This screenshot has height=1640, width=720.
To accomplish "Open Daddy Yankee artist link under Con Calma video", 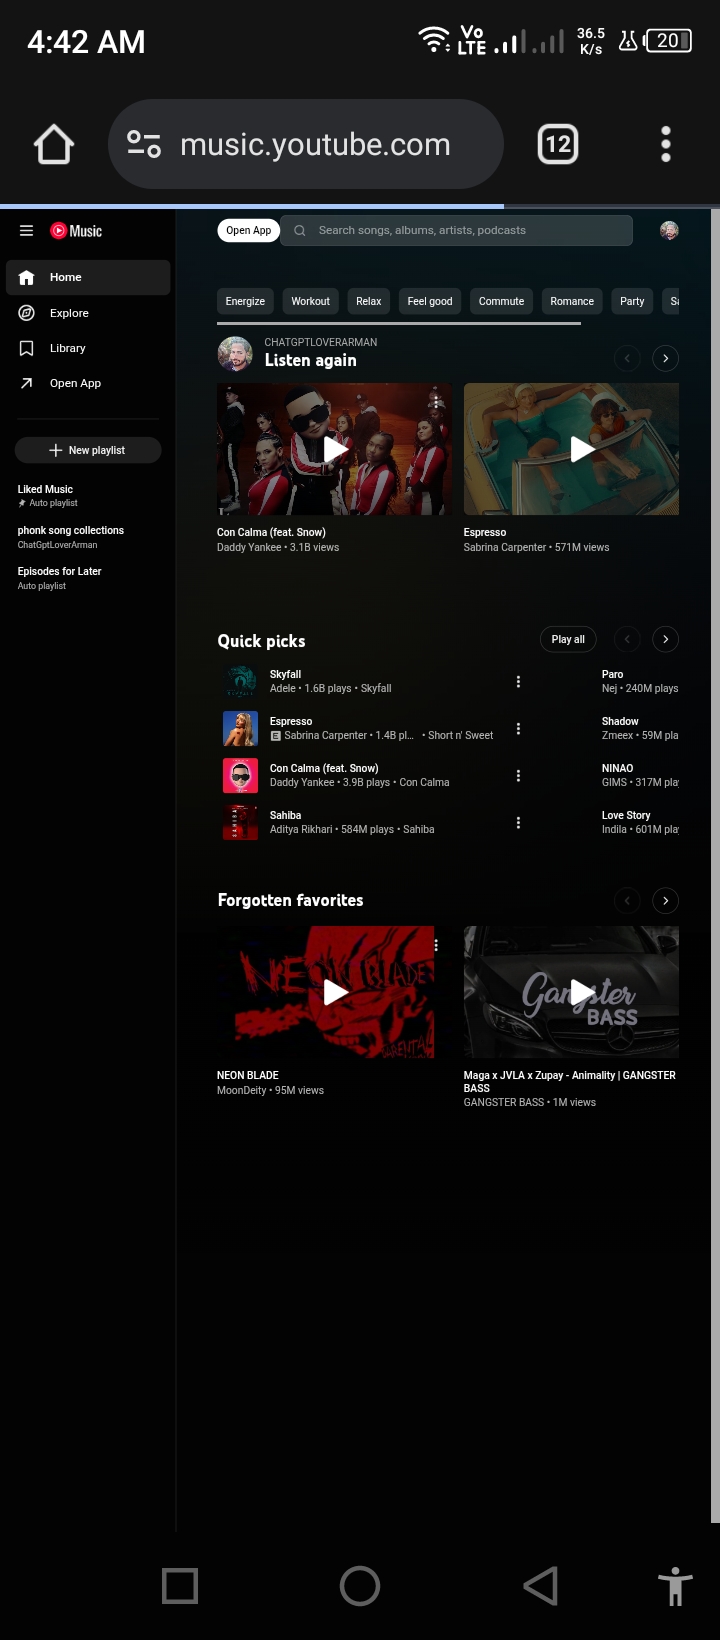I will click(x=249, y=548).
